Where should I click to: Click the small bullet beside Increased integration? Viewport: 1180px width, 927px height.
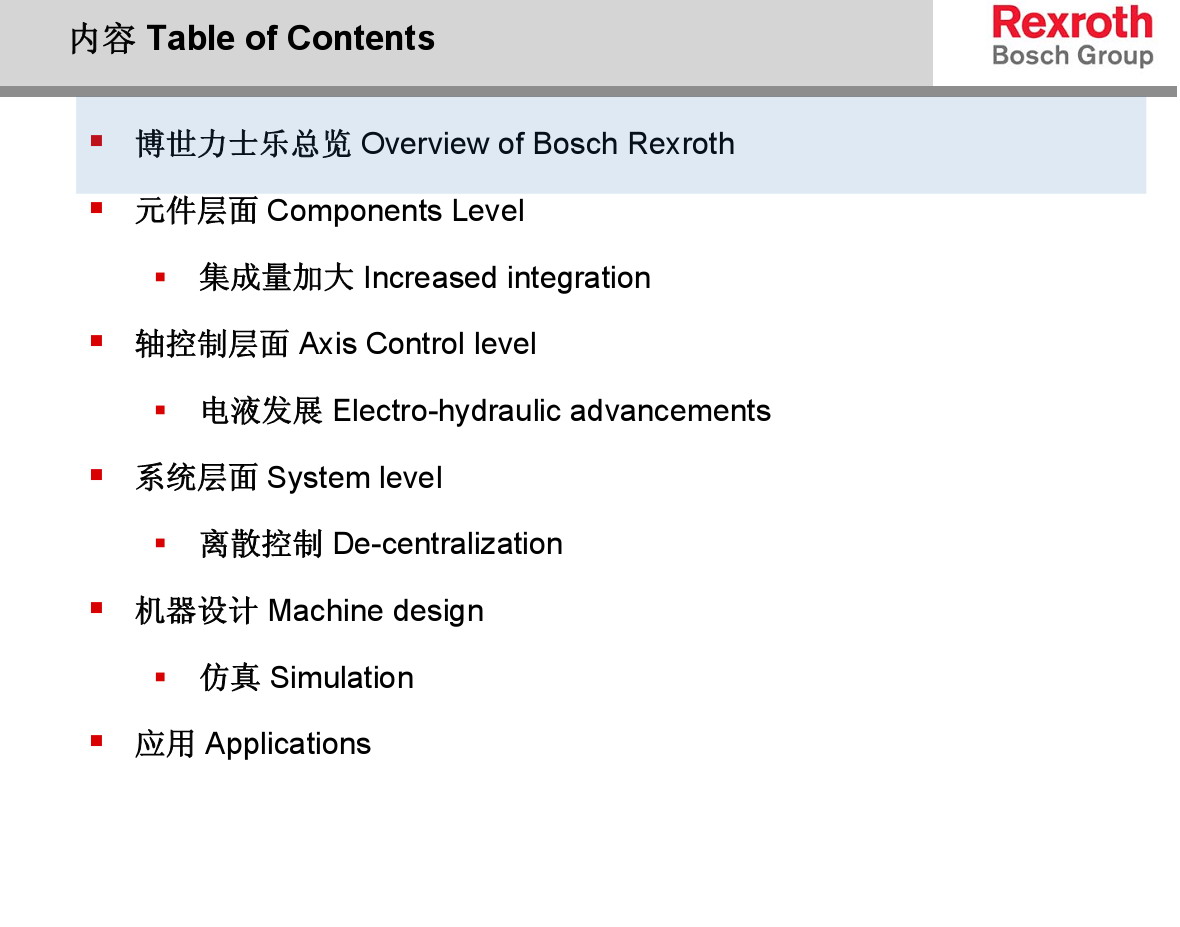[x=160, y=276]
